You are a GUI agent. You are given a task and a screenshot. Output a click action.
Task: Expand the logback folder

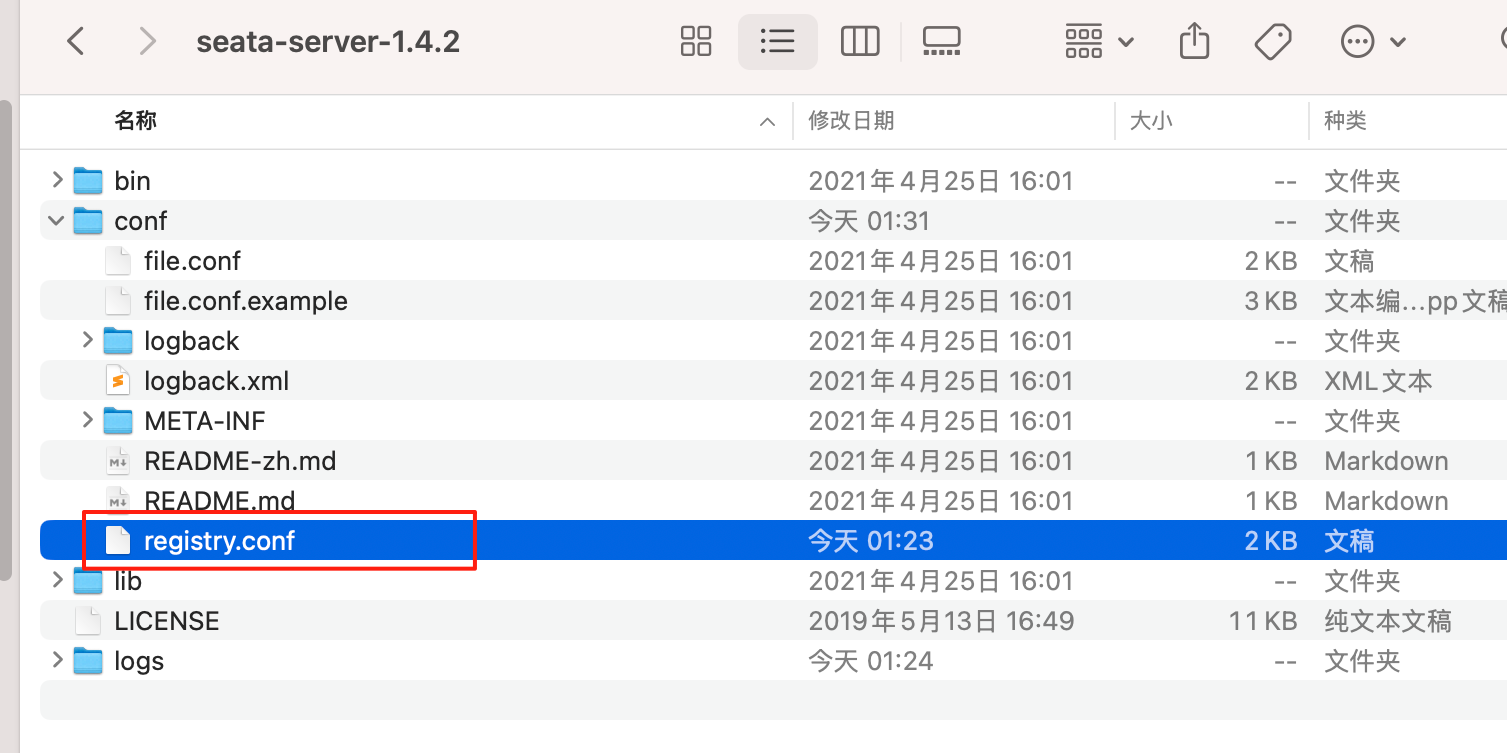(x=87, y=340)
